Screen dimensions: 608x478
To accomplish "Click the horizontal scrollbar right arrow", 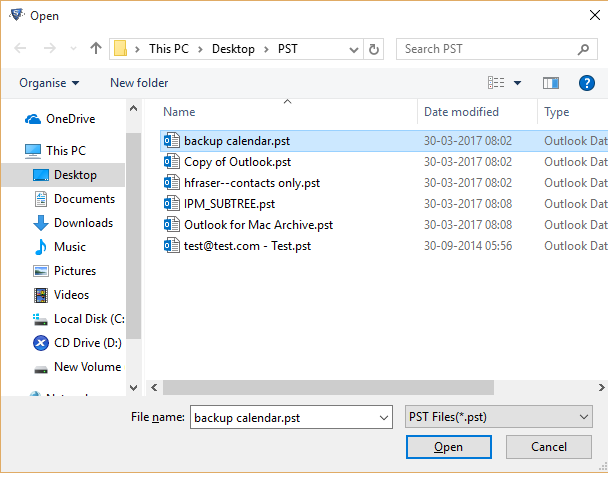I will 601,387.
